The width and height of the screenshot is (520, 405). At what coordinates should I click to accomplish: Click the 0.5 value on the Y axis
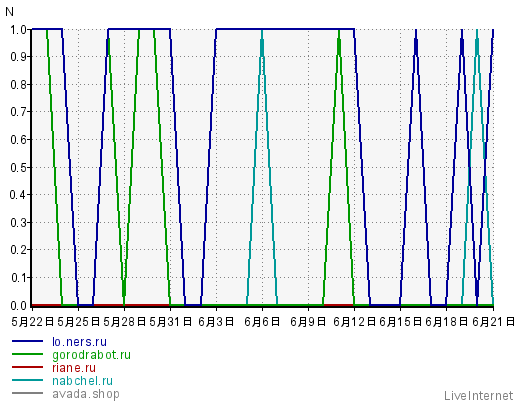18,167
